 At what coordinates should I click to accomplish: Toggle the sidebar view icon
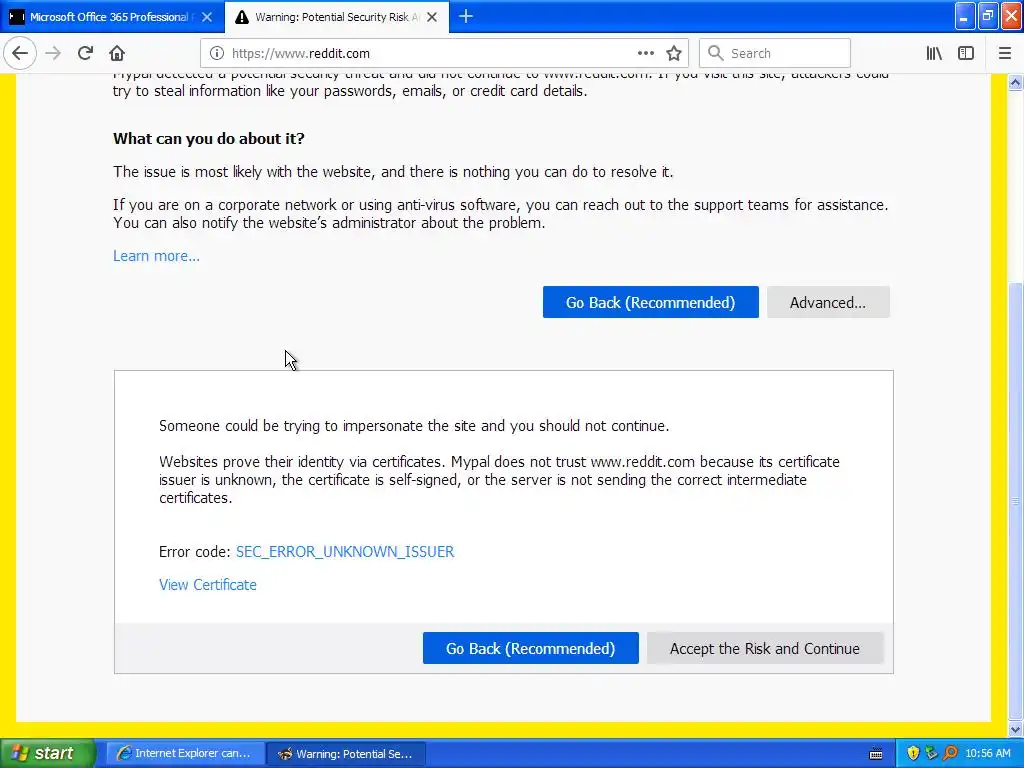pos(966,54)
